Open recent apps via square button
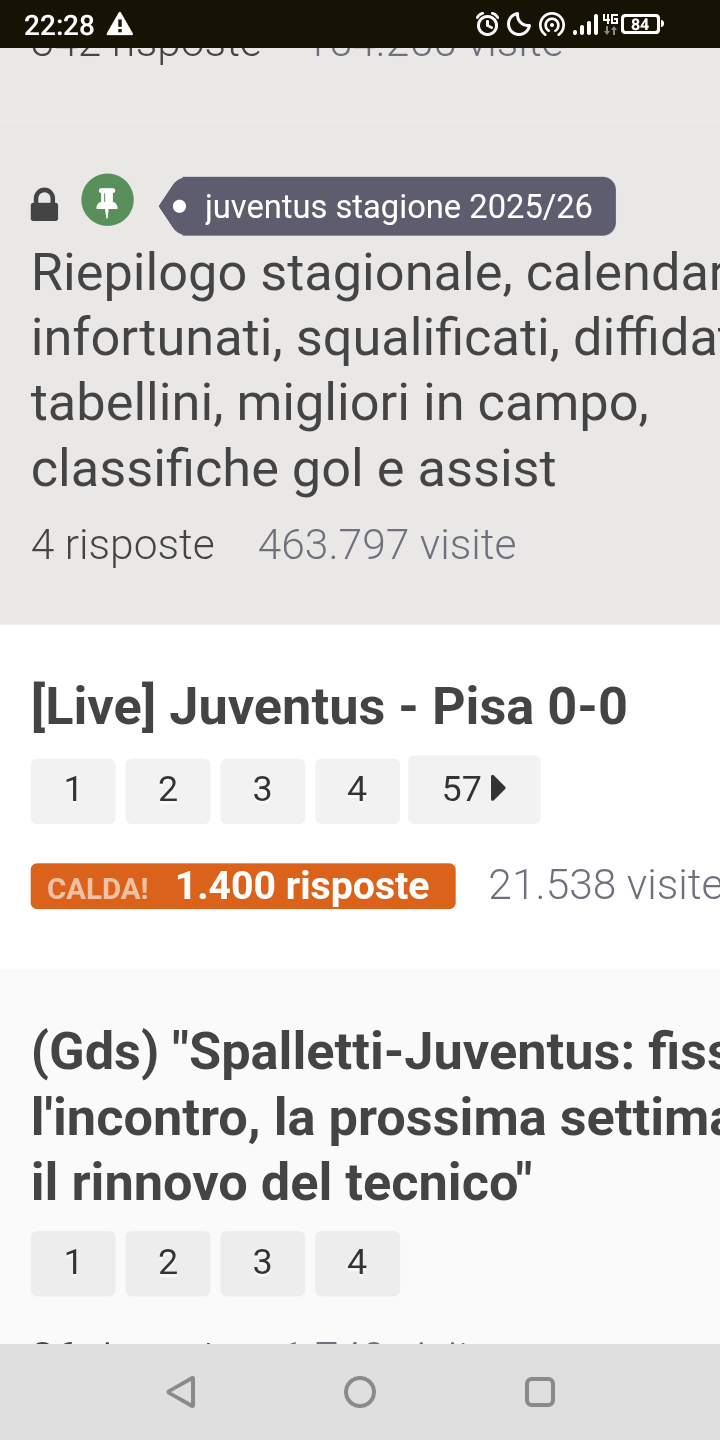This screenshot has width=720, height=1440. pos(539,1392)
